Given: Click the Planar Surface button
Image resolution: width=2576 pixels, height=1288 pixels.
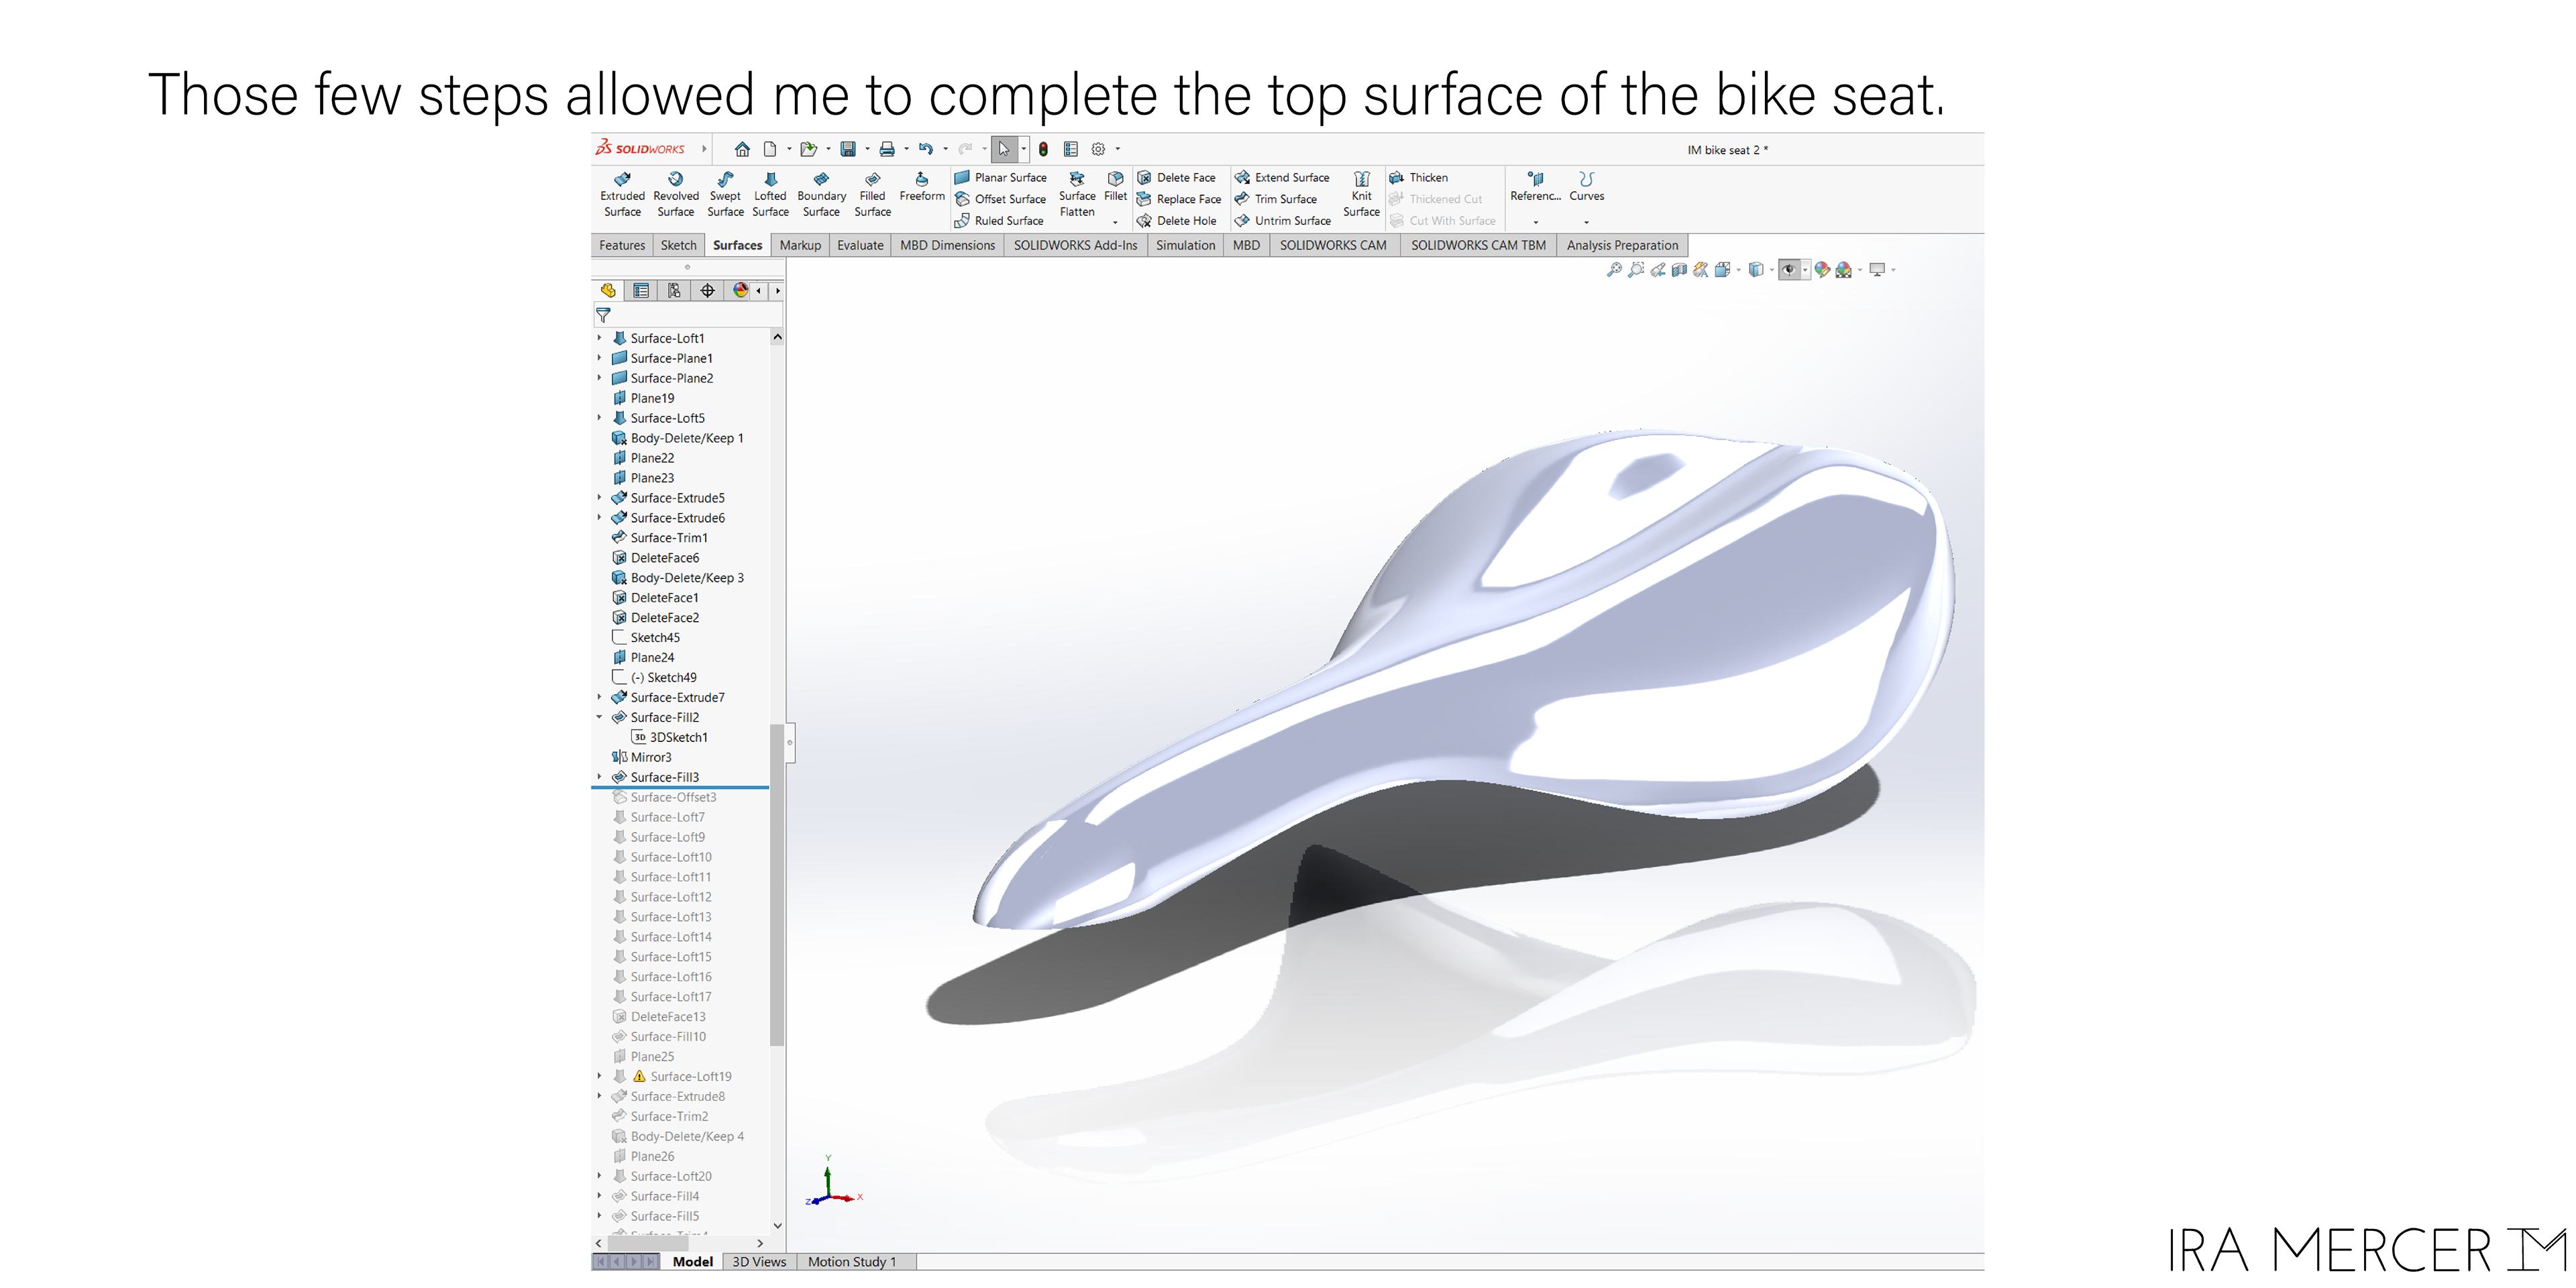Looking at the screenshot, I should 1001,178.
